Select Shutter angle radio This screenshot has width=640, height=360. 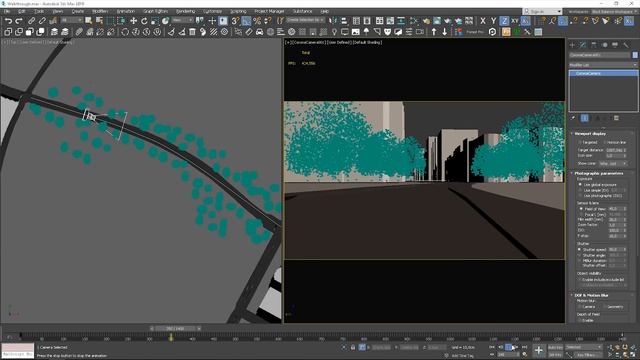click(x=579, y=255)
